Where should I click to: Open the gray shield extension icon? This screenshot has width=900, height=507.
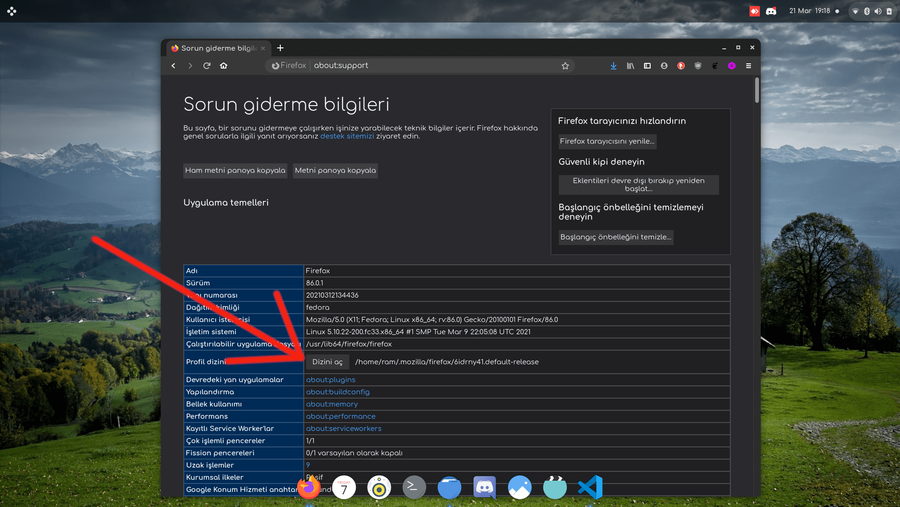pos(698,65)
